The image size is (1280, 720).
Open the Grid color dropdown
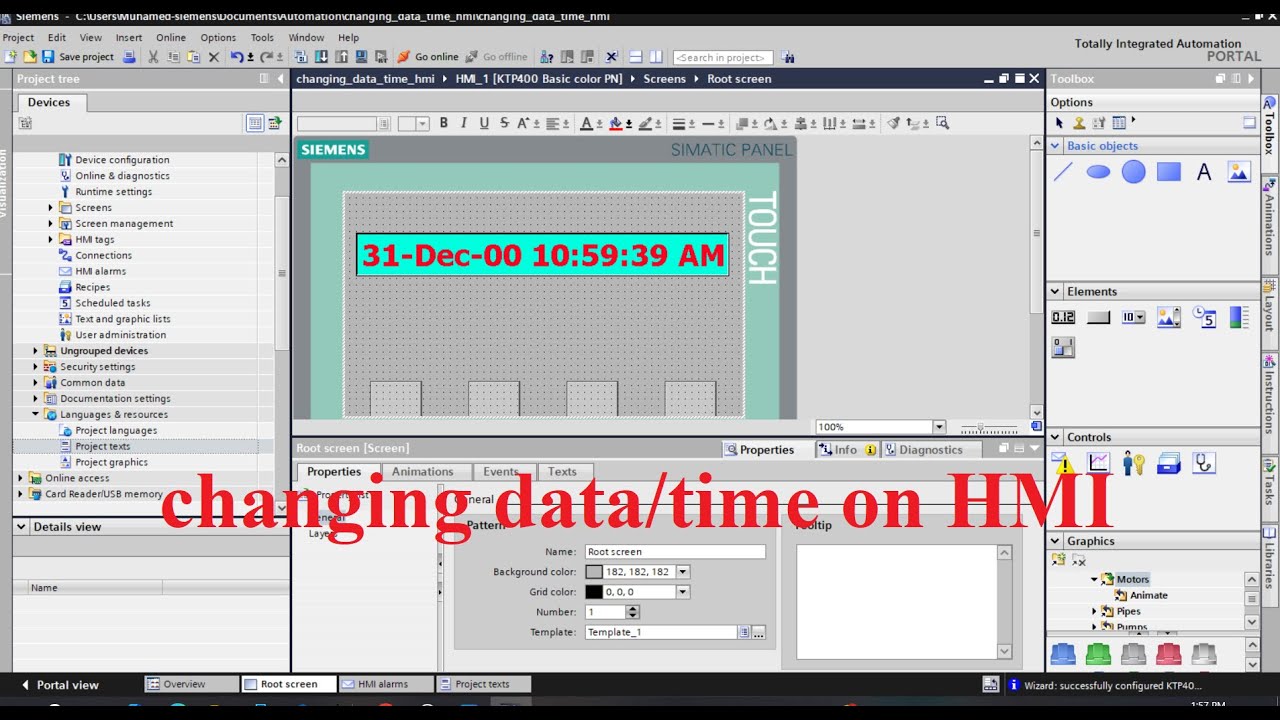click(683, 592)
